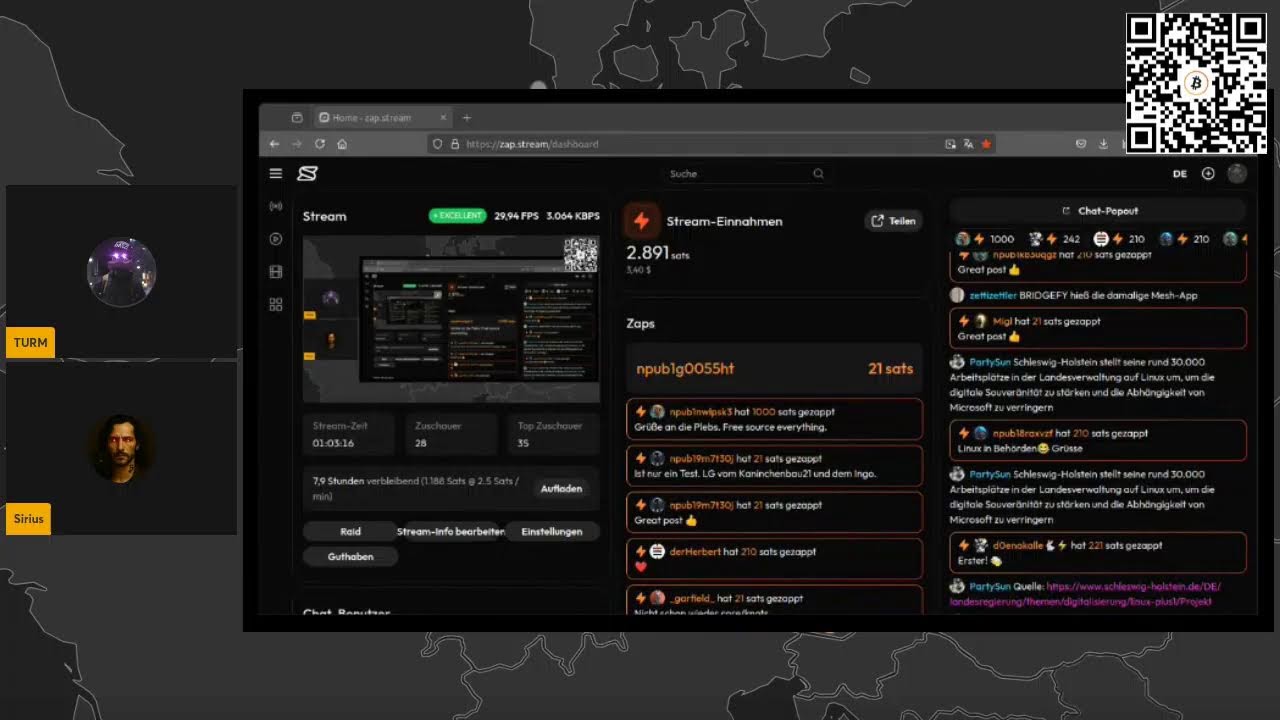Click the picture-in-picture icon in address bar
This screenshot has height=720, width=1280.
pos(950,144)
